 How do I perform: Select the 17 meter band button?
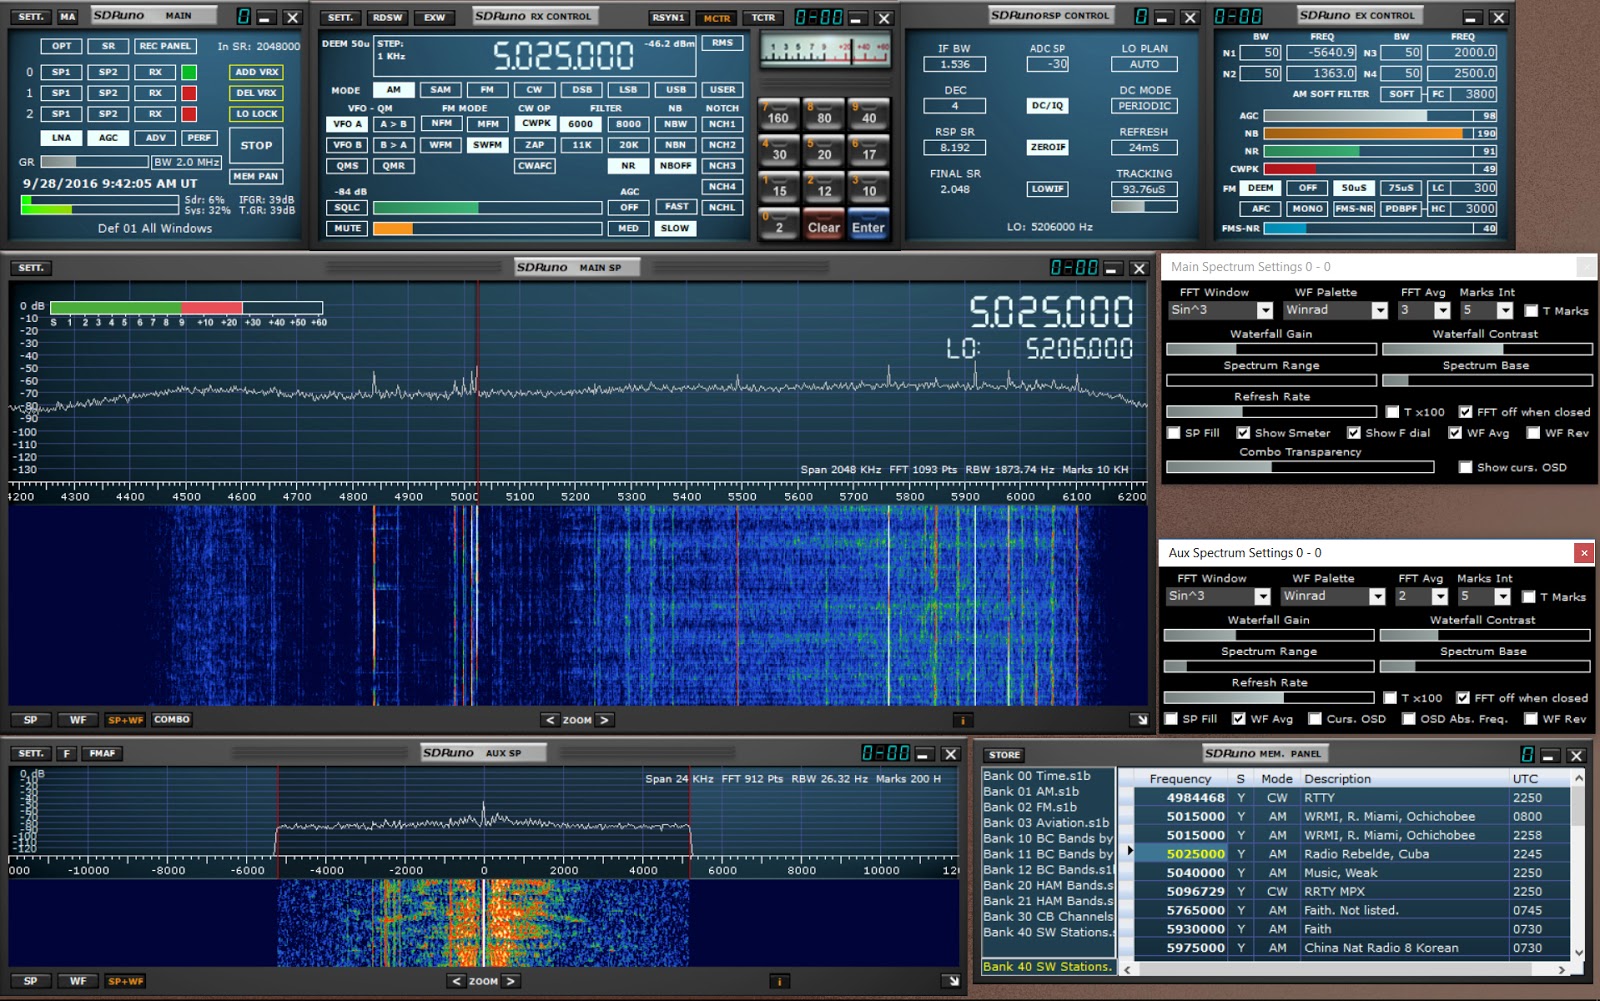pyautogui.click(x=869, y=150)
